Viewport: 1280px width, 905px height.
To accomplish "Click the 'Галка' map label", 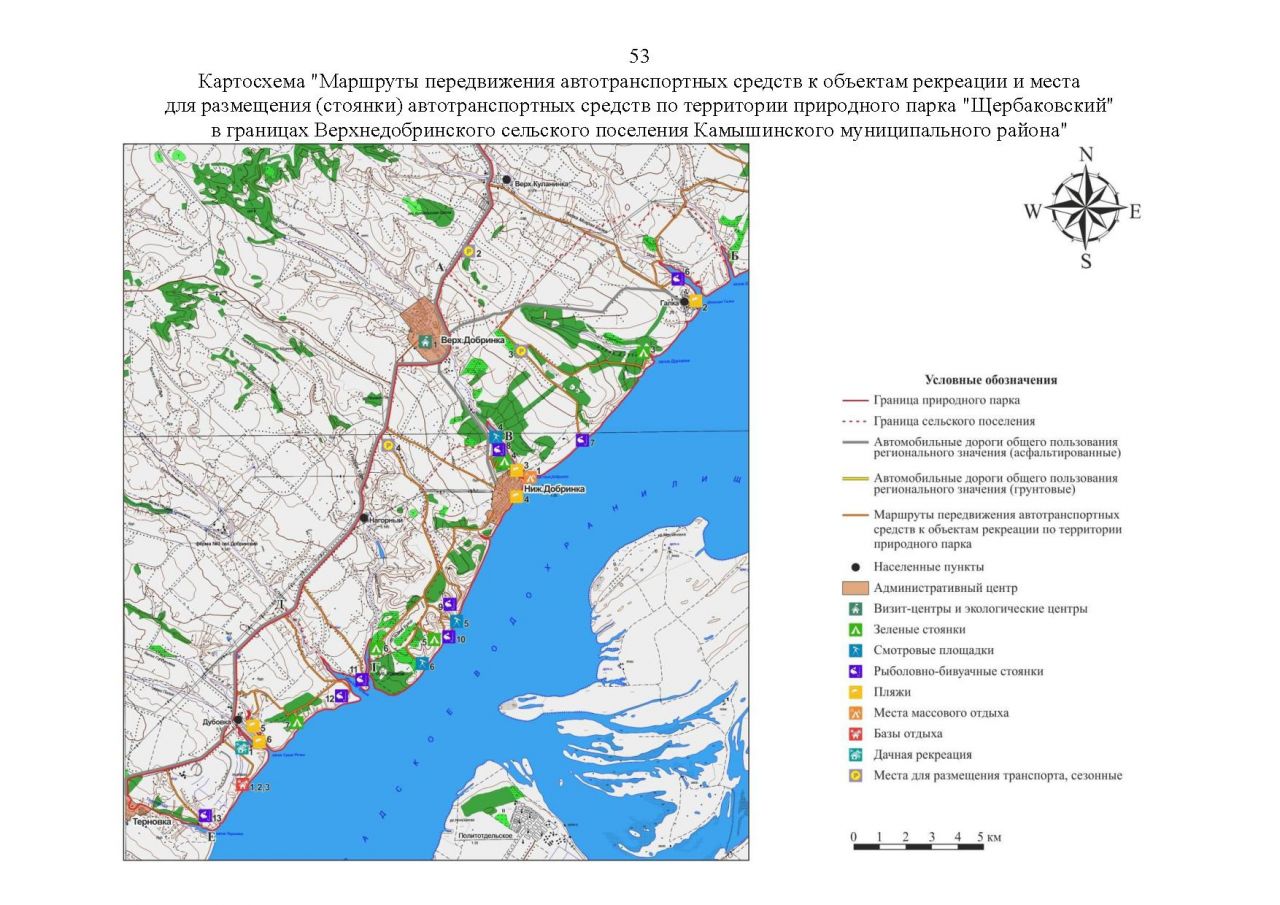I will 669,301.
